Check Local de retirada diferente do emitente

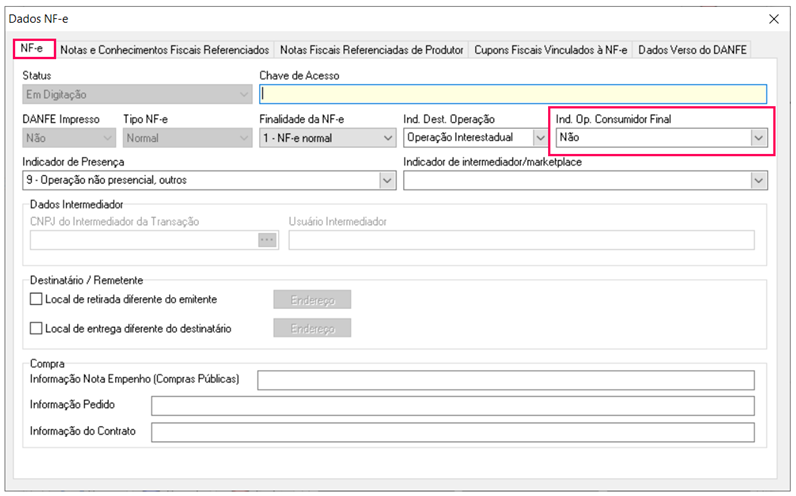coord(37,299)
